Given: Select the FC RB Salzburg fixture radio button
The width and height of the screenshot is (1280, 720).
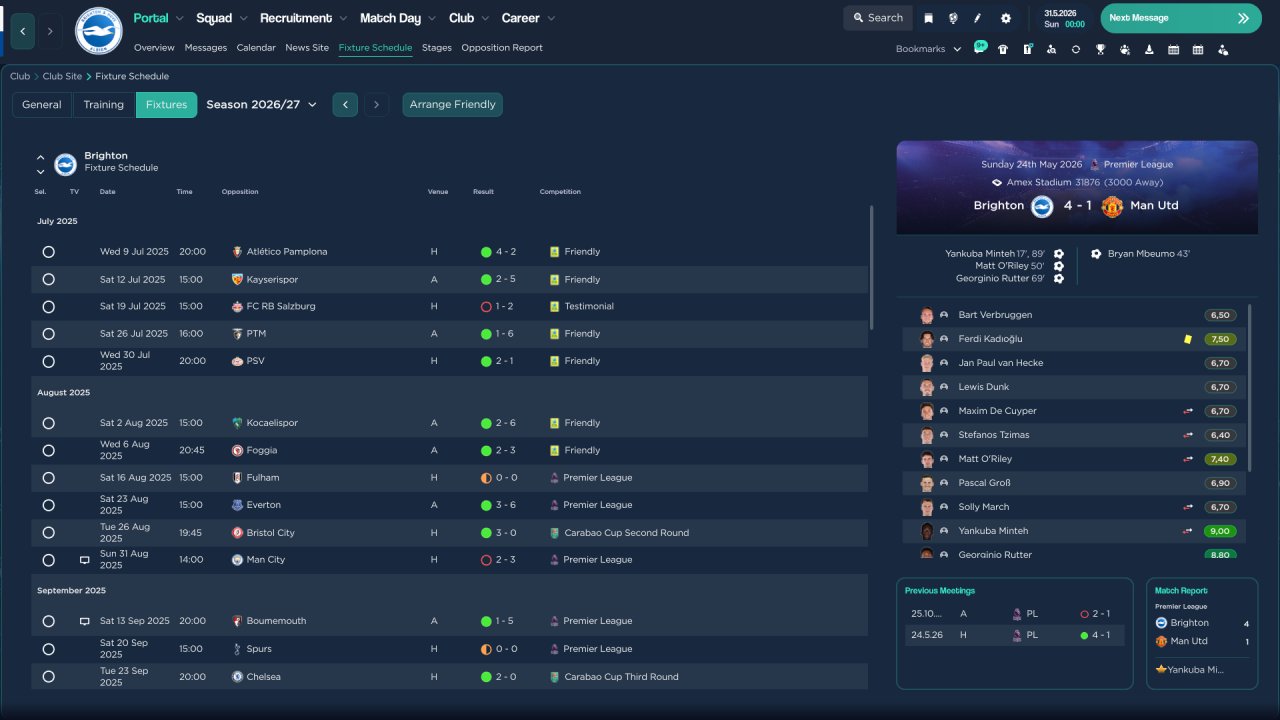Looking at the screenshot, I should 48,307.
